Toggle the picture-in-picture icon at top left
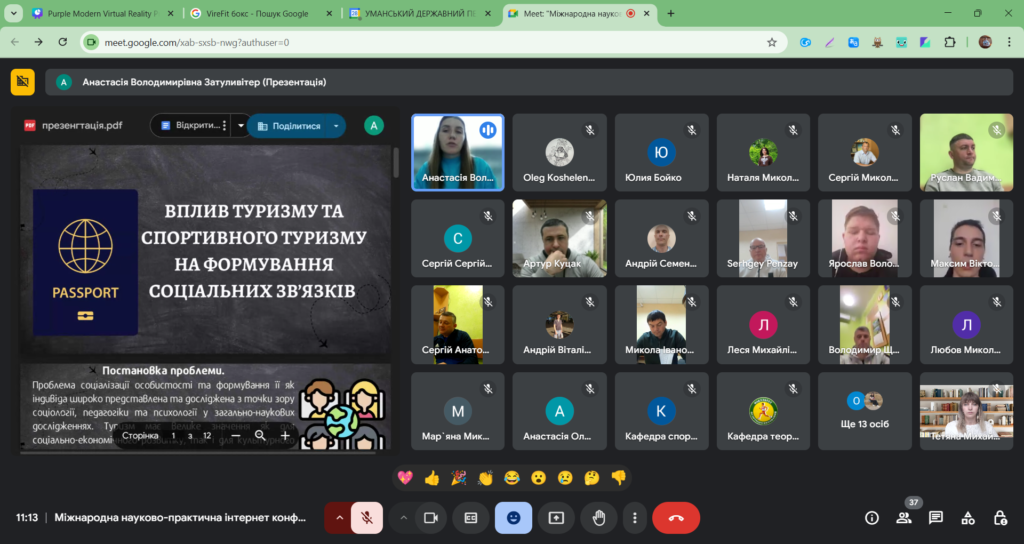The width and height of the screenshot is (1024, 544). [x=23, y=82]
